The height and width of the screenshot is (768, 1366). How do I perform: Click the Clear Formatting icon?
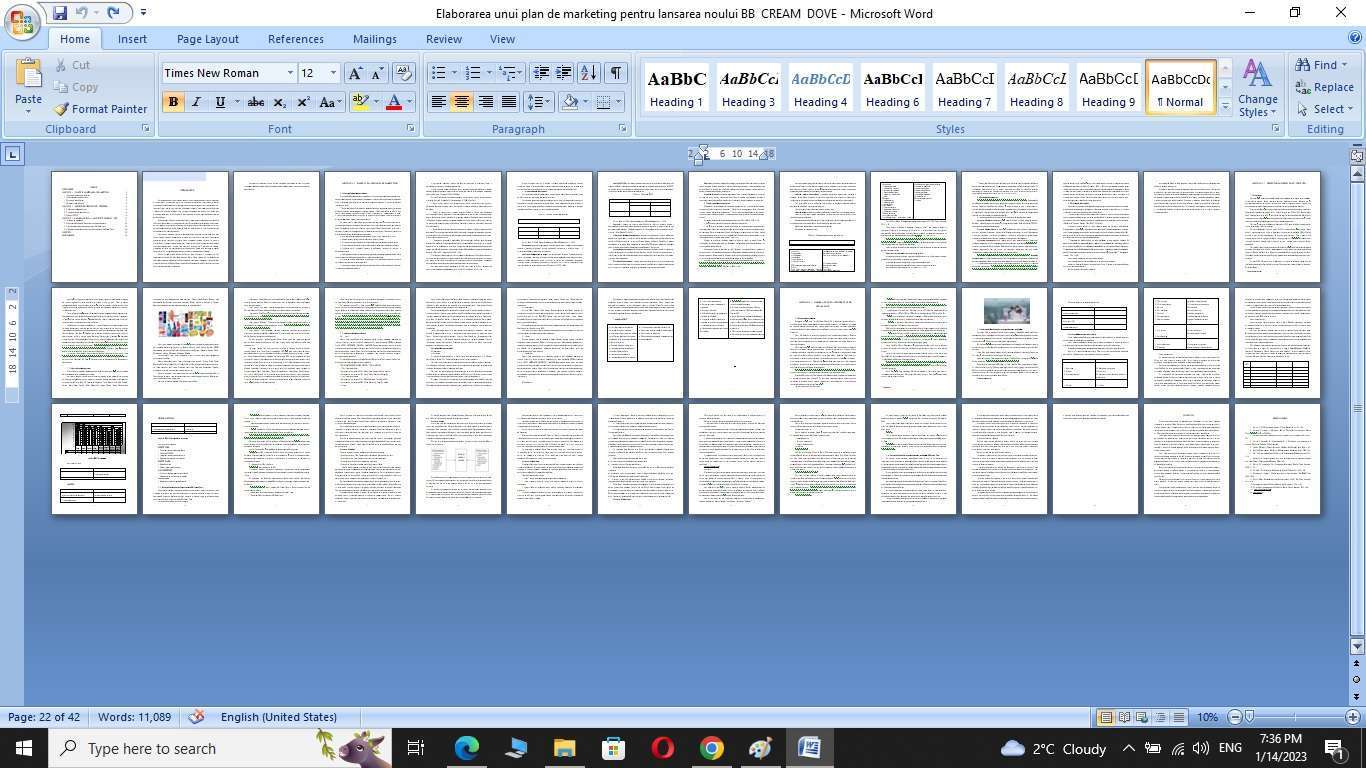coord(404,73)
